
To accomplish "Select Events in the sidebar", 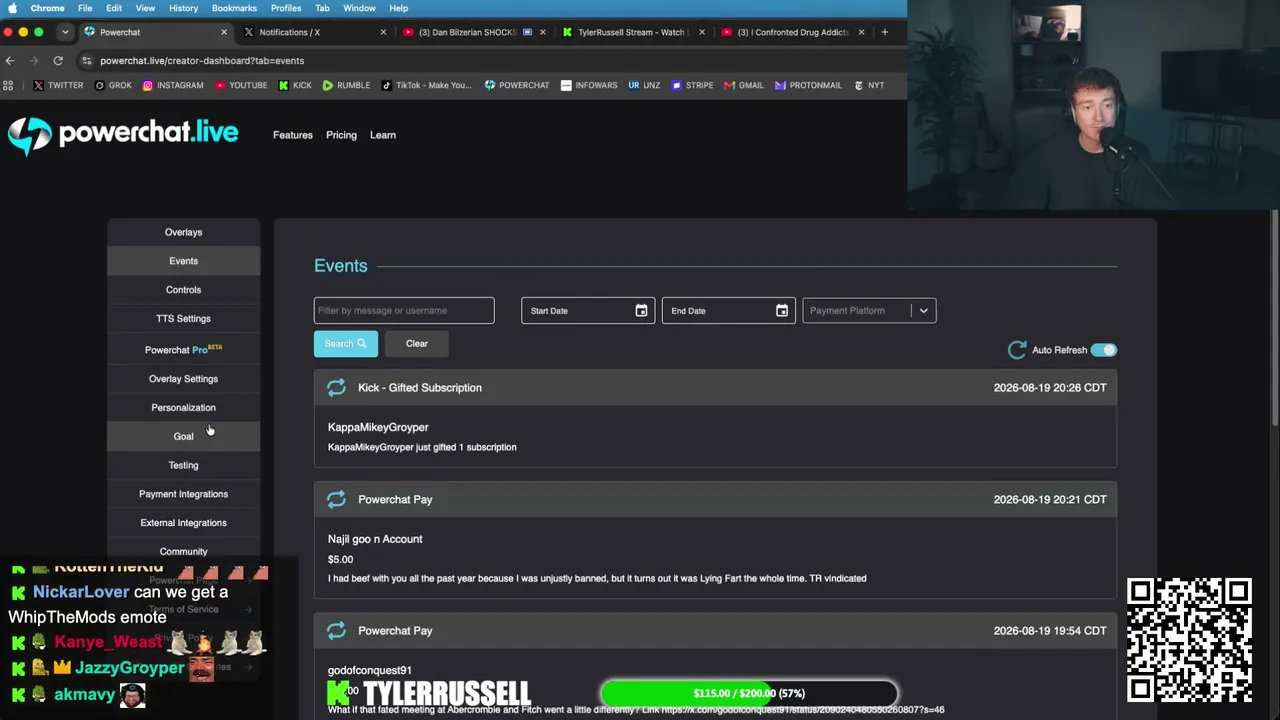I will coord(183,261).
